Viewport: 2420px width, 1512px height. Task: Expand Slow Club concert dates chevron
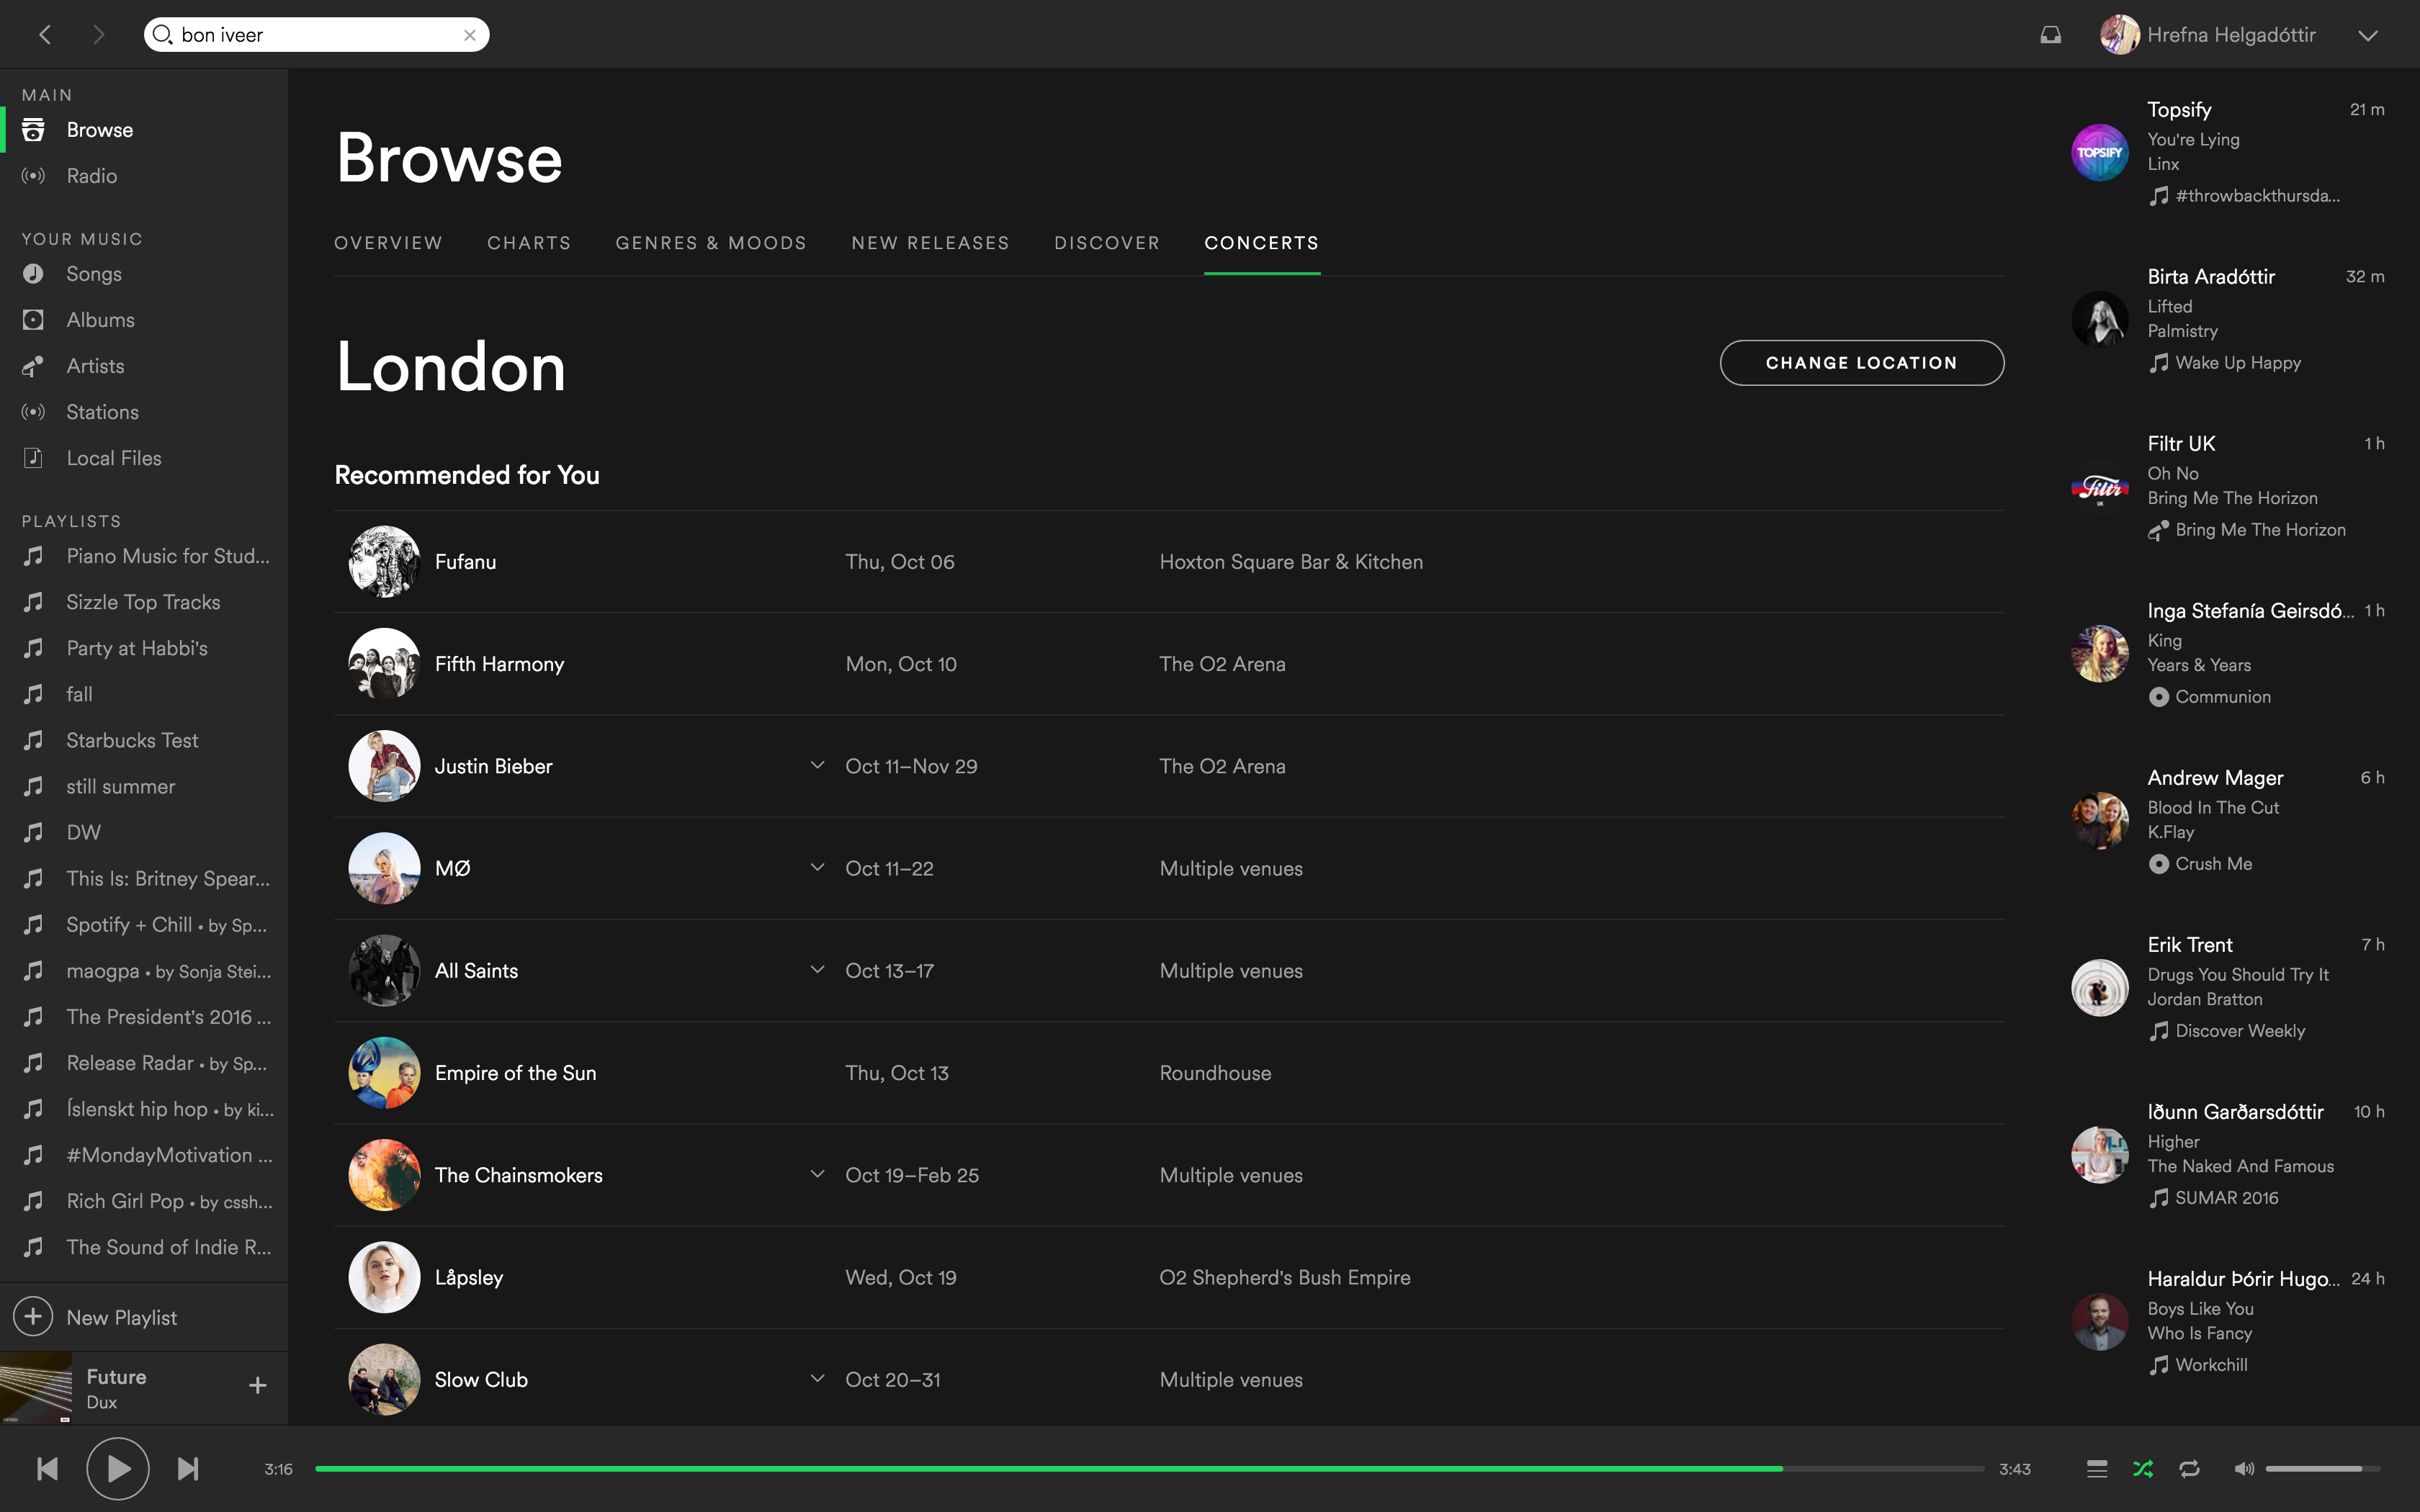[817, 1378]
